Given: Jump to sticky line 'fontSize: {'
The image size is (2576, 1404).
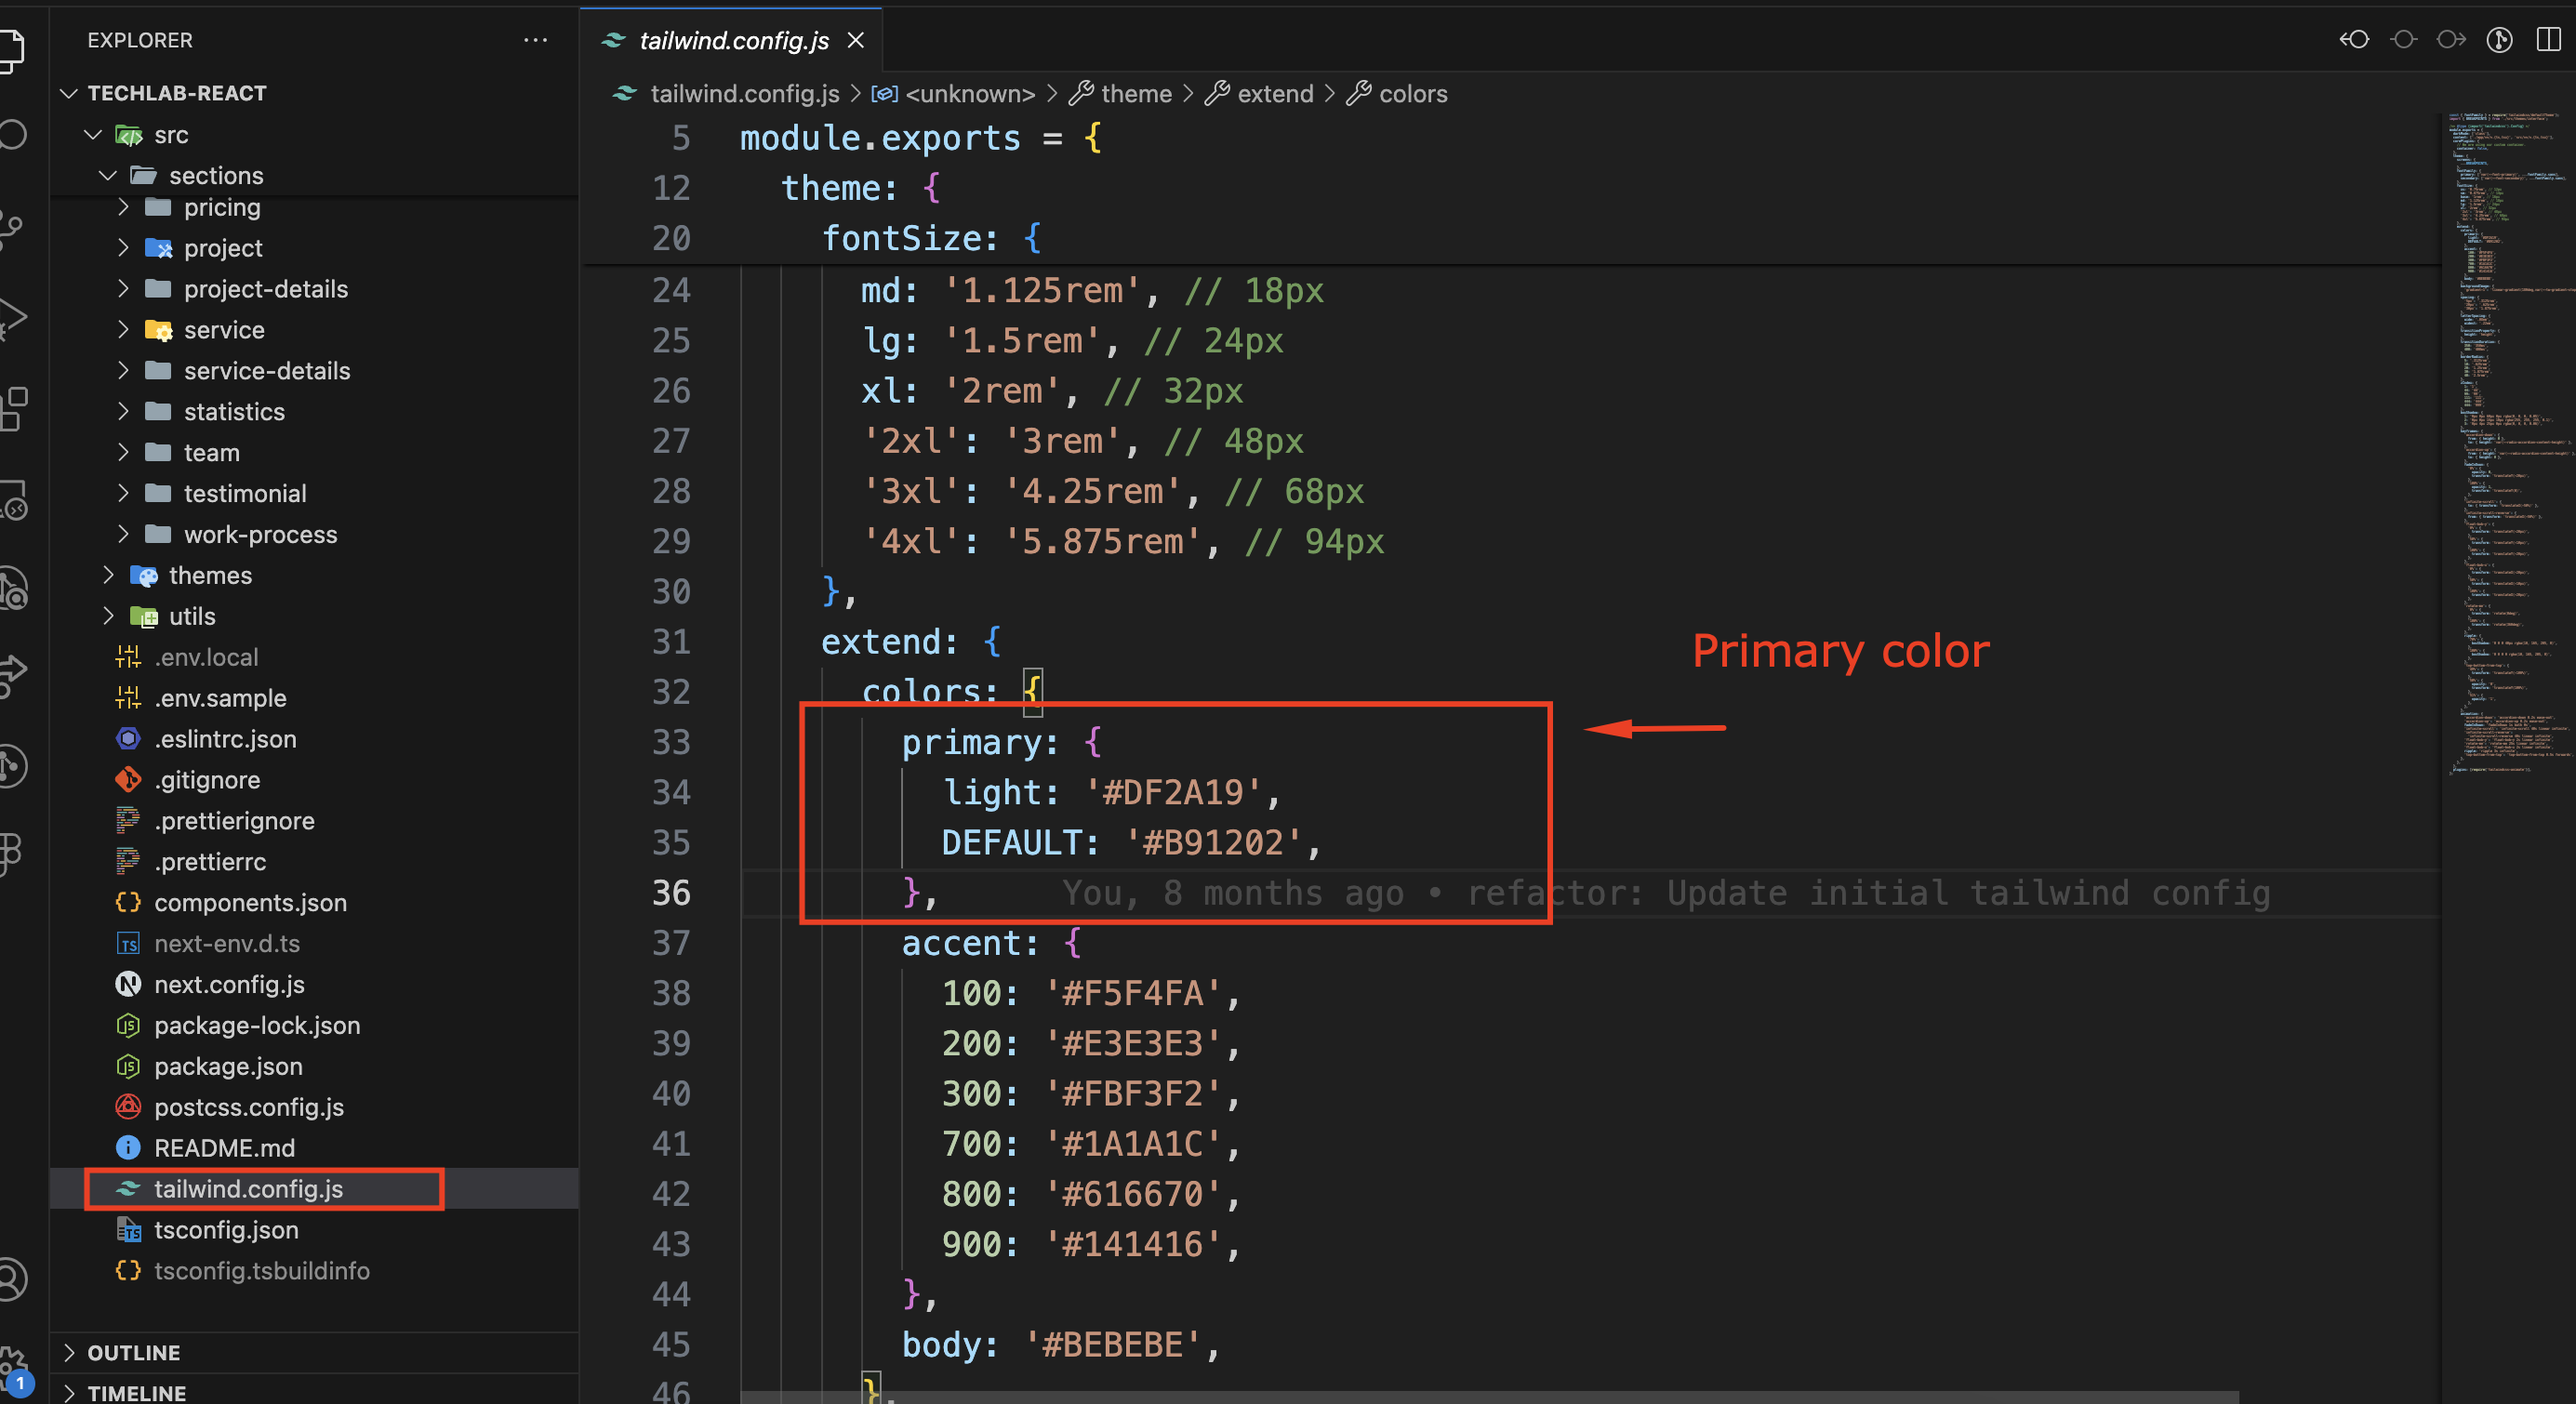Looking at the screenshot, I should 930,239.
